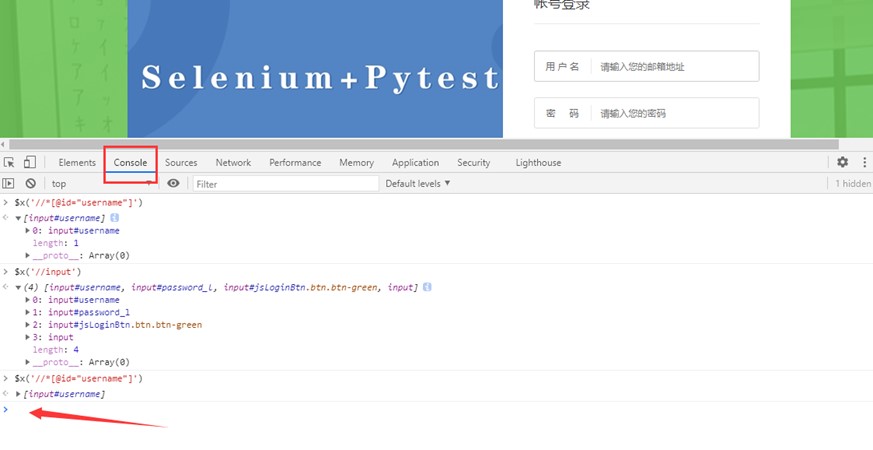Click the horizontal page scrollbar
The width and height of the screenshot is (873, 450).
424,144
